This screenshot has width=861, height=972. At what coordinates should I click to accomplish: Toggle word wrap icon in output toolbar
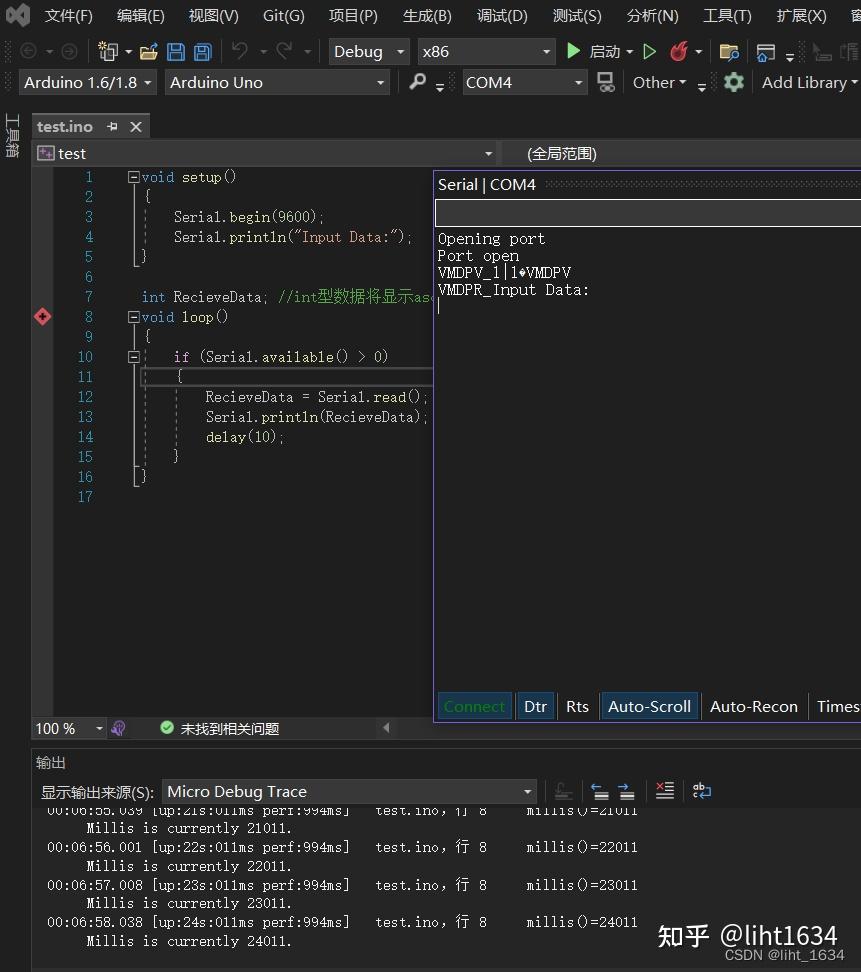point(701,790)
